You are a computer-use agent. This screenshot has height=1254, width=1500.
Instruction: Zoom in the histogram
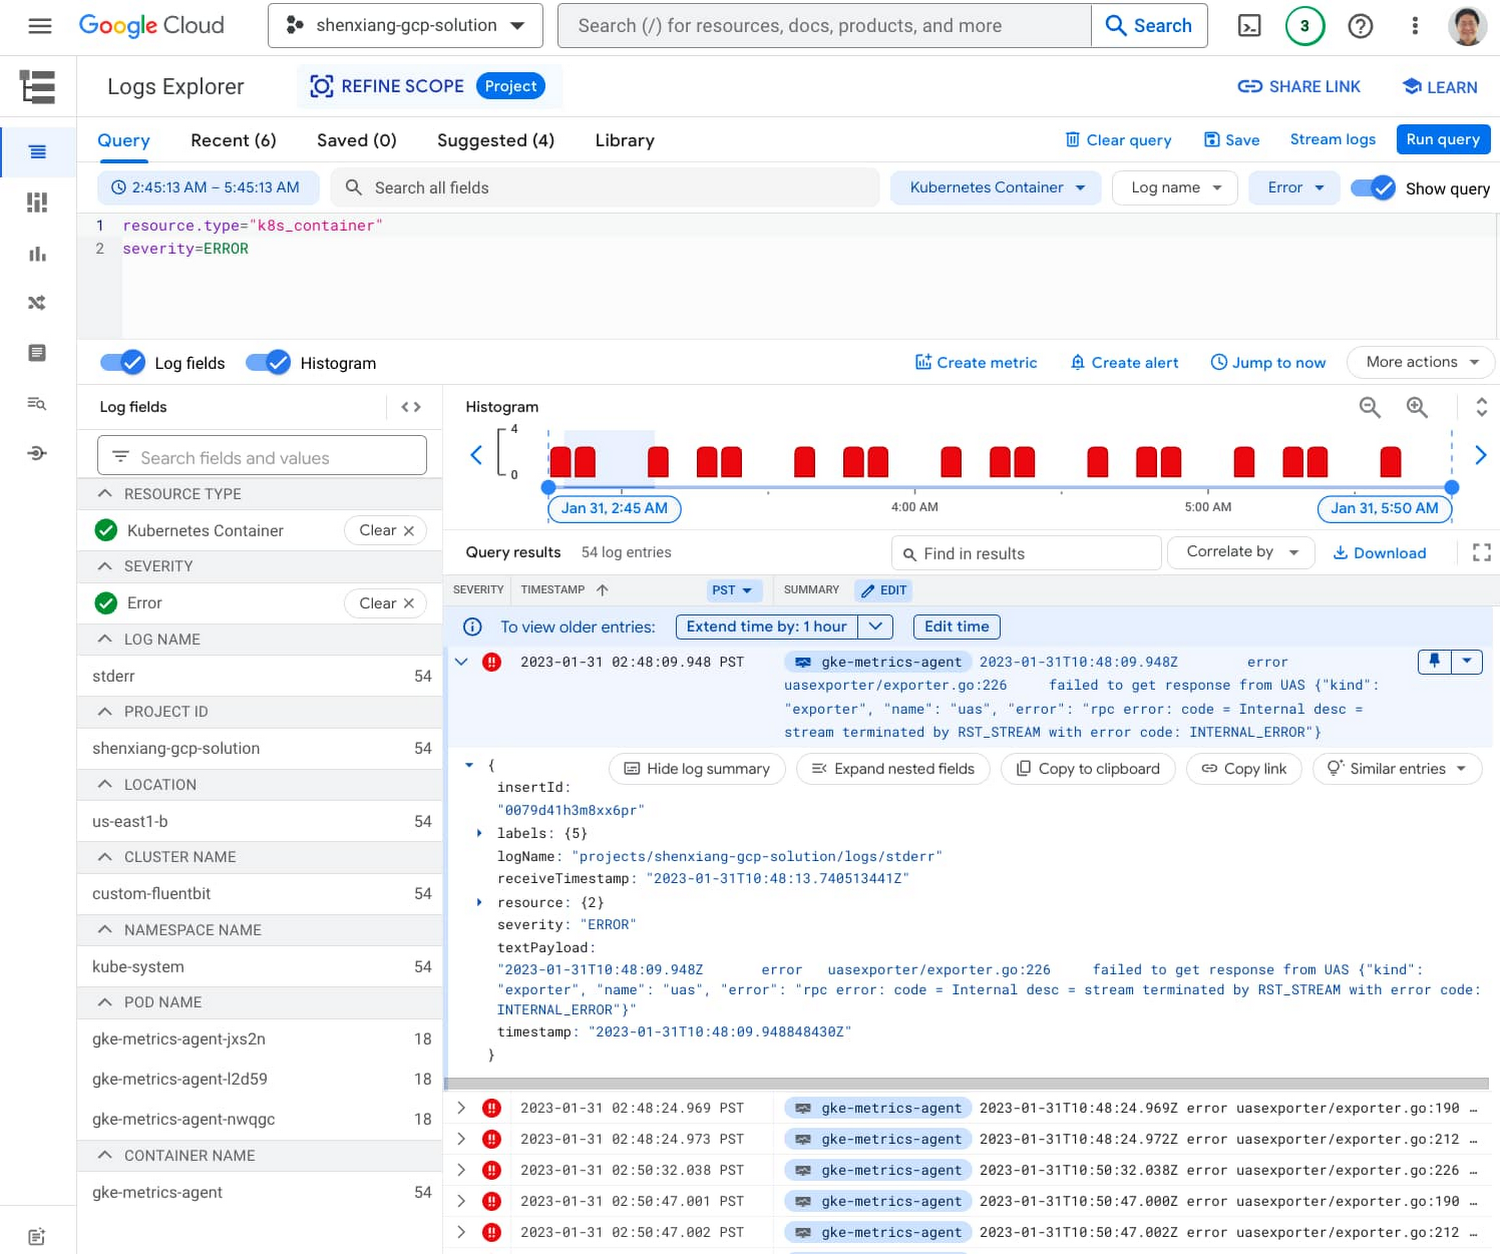(x=1417, y=407)
